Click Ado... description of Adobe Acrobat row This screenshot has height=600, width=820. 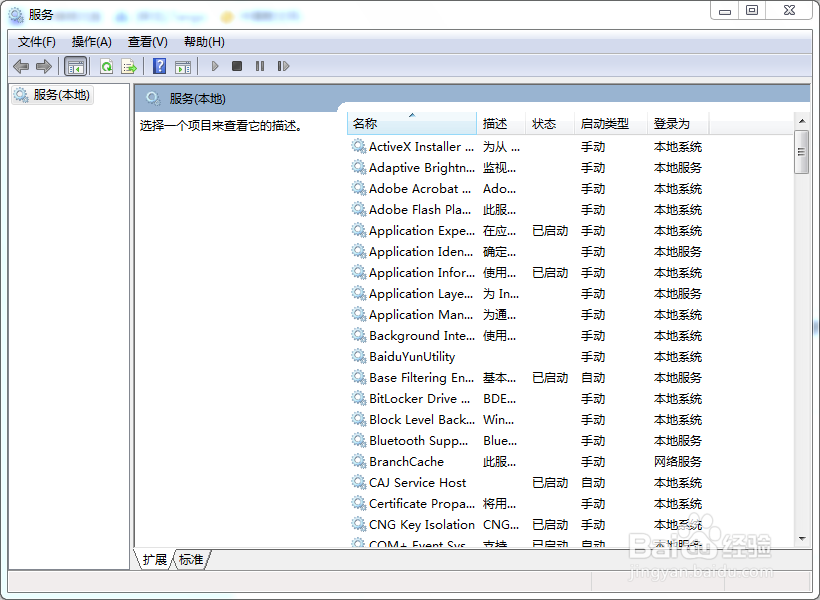(x=499, y=188)
